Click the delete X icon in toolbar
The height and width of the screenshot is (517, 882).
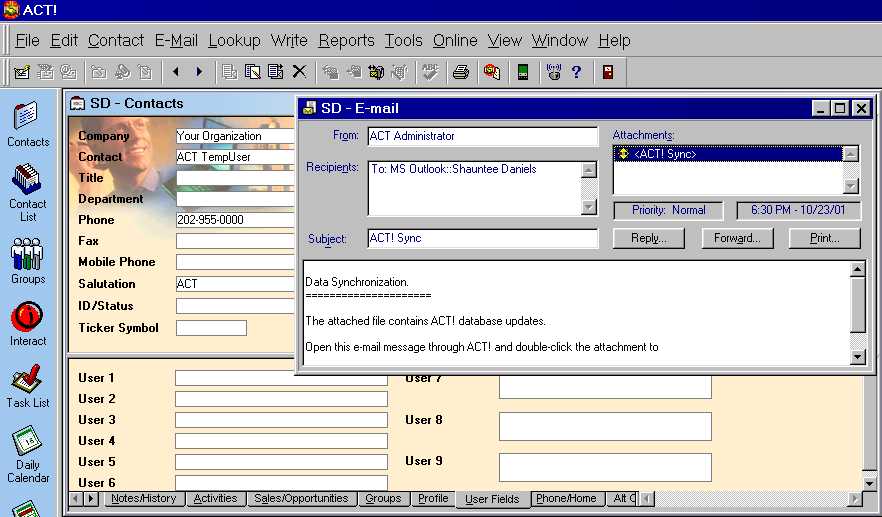(x=299, y=72)
